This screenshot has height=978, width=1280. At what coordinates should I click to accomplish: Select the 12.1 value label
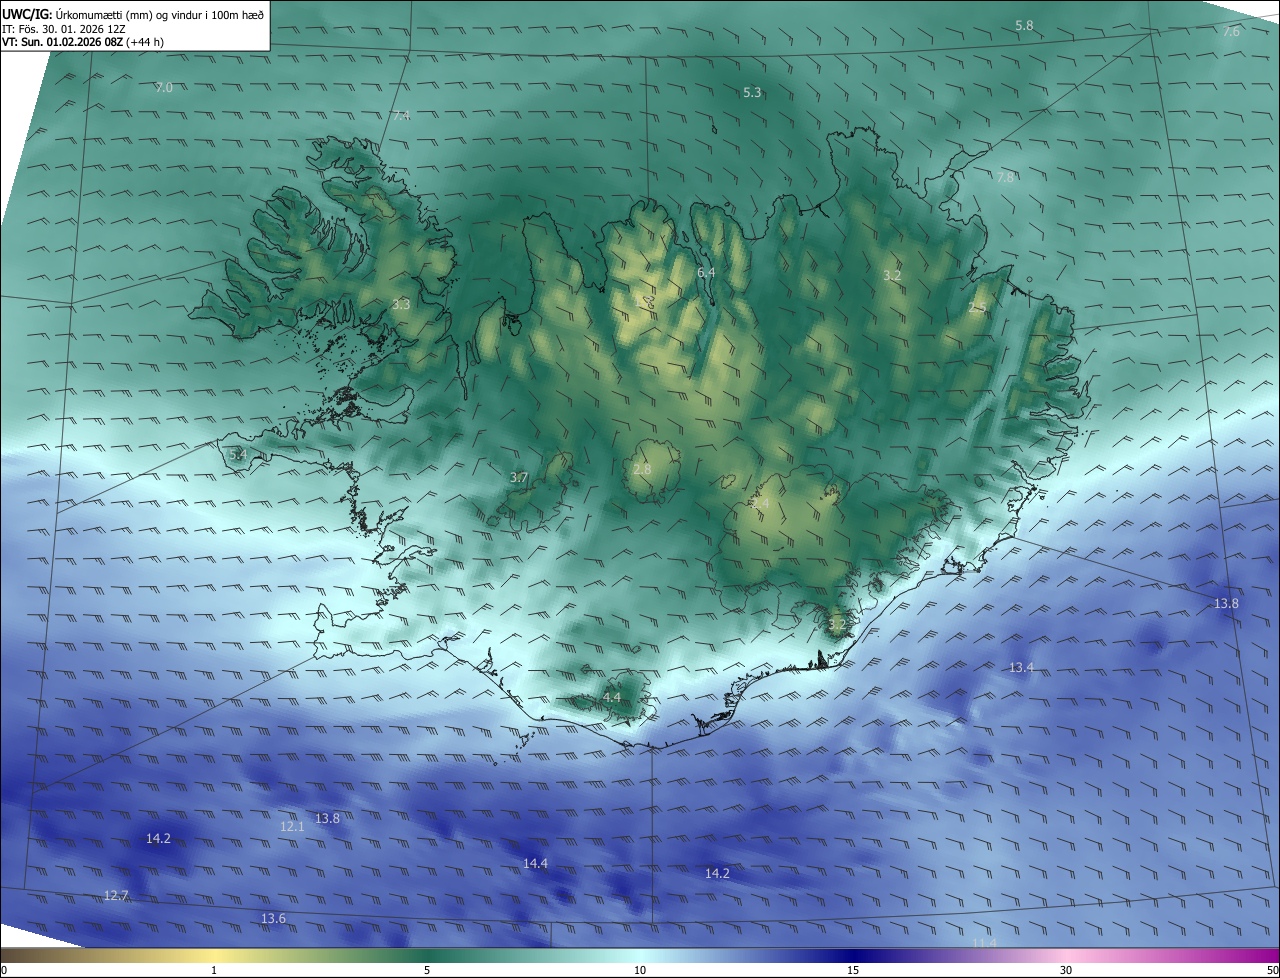[x=292, y=826]
